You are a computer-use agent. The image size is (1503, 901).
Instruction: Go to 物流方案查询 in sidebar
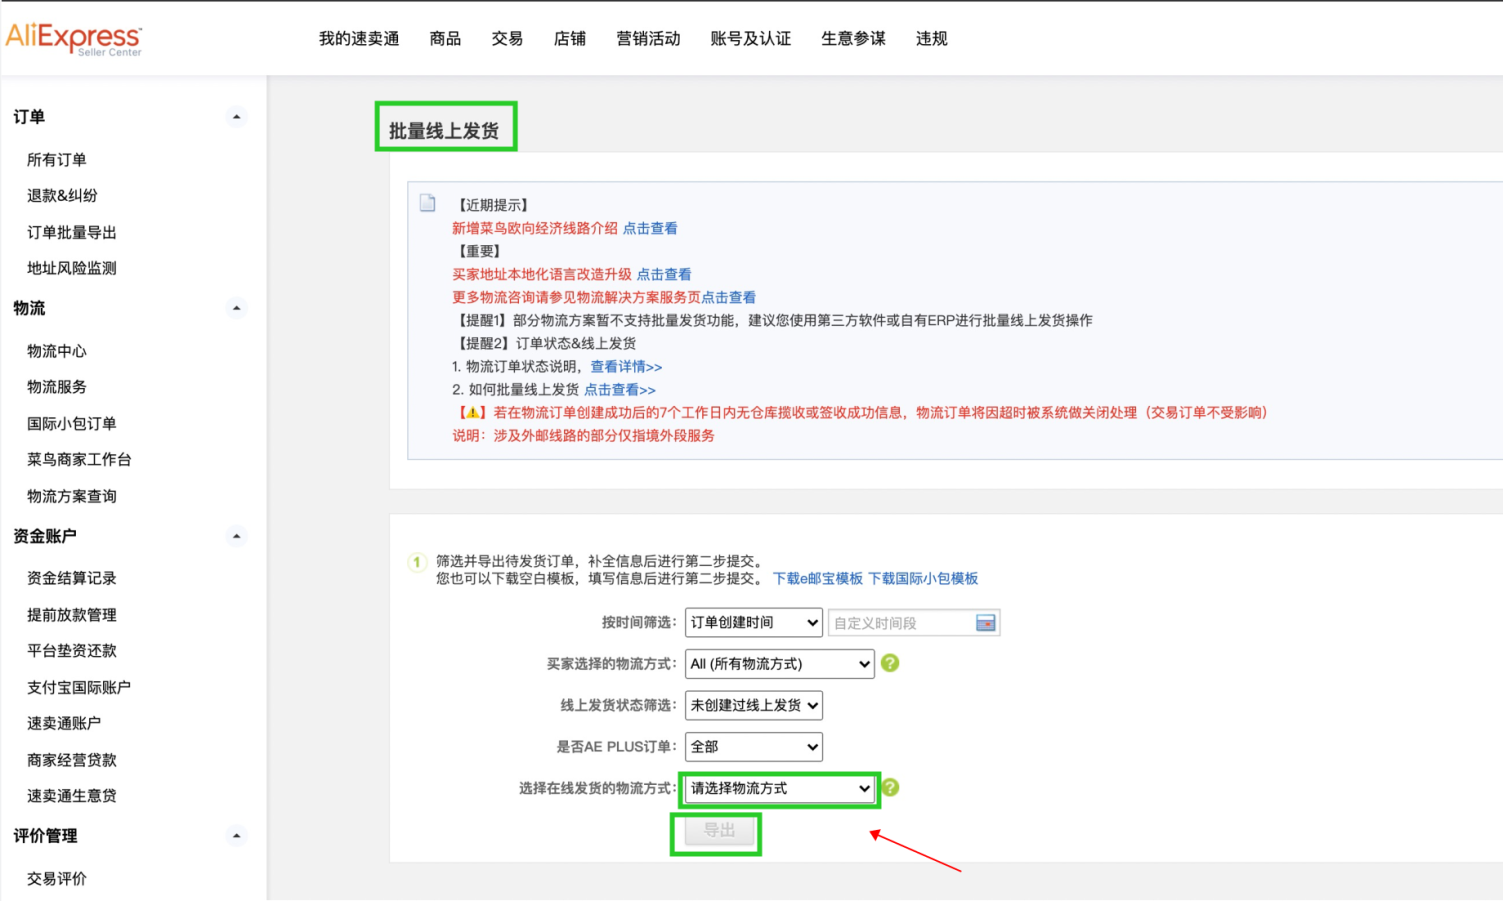72,497
